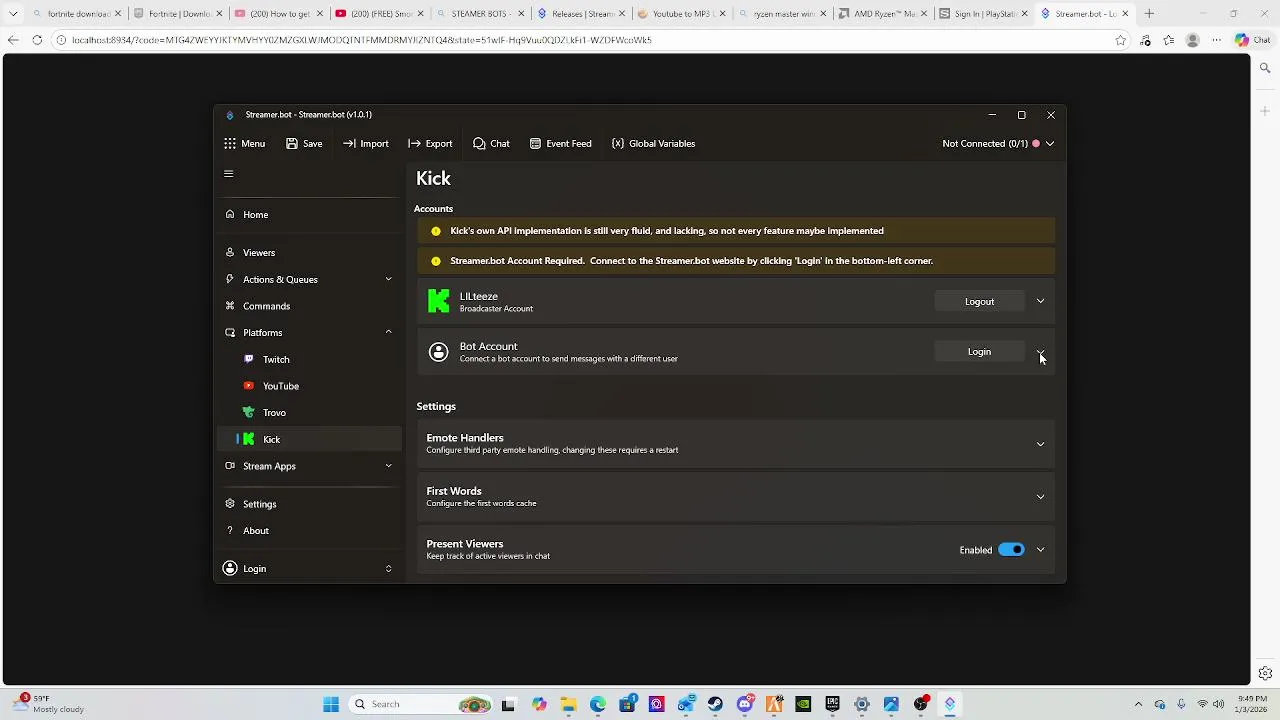1280x720 pixels.
Task: Switch to the Youtube to MP3 tab
Action: point(680,14)
